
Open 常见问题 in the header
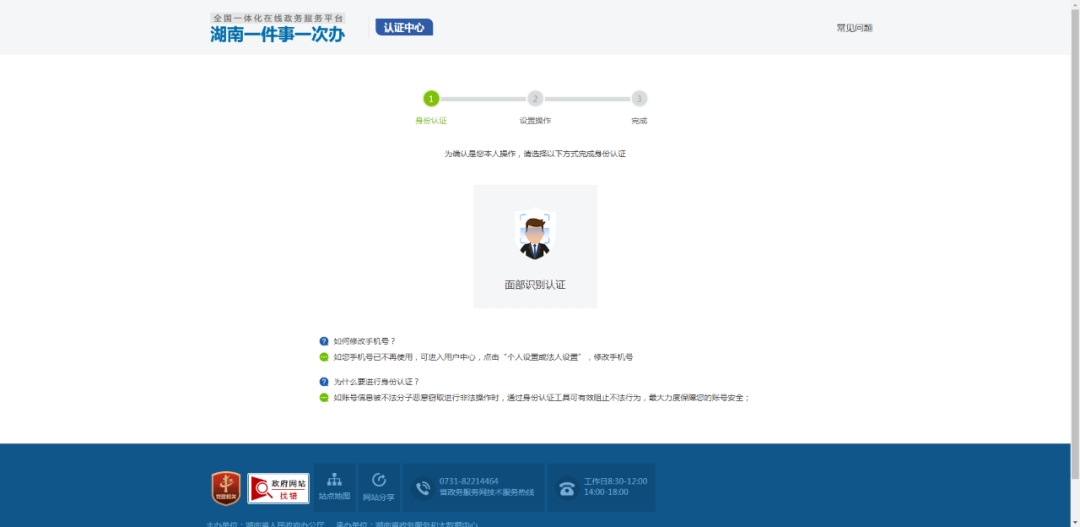click(854, 28)
